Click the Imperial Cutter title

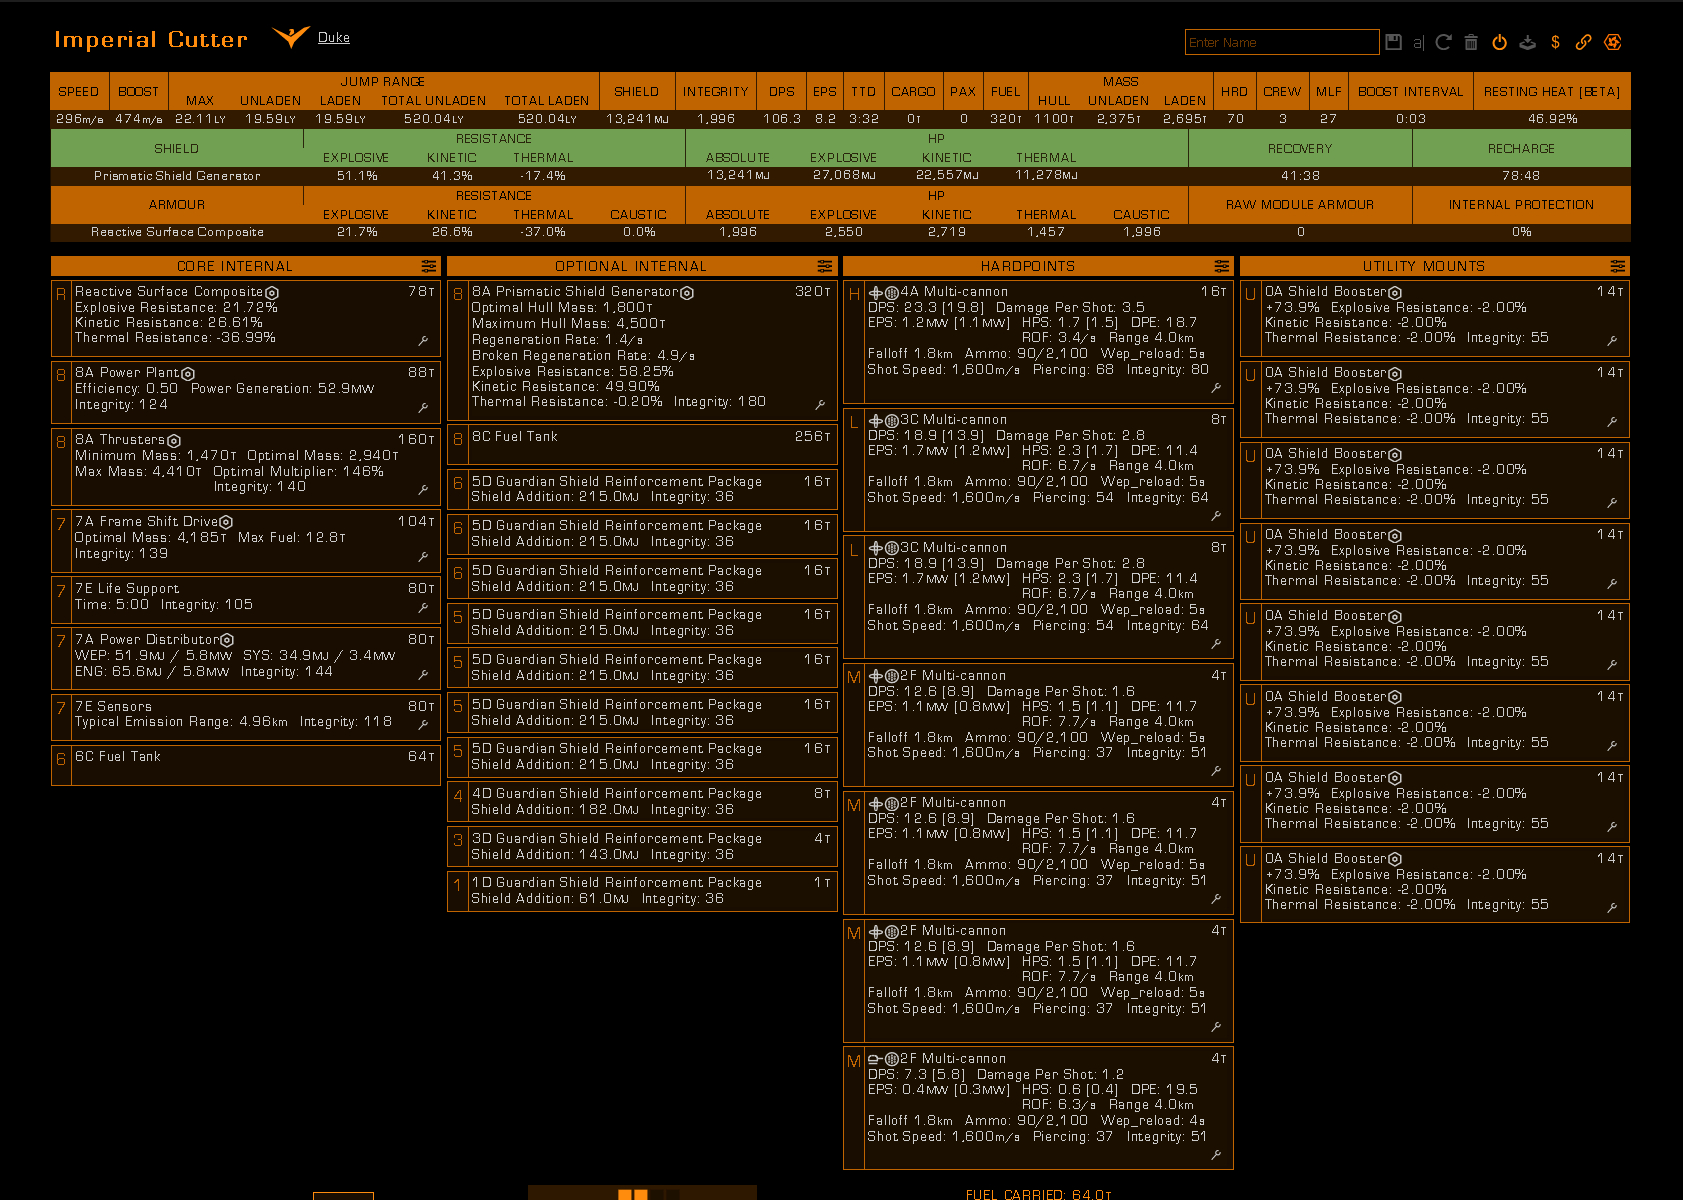151,40
